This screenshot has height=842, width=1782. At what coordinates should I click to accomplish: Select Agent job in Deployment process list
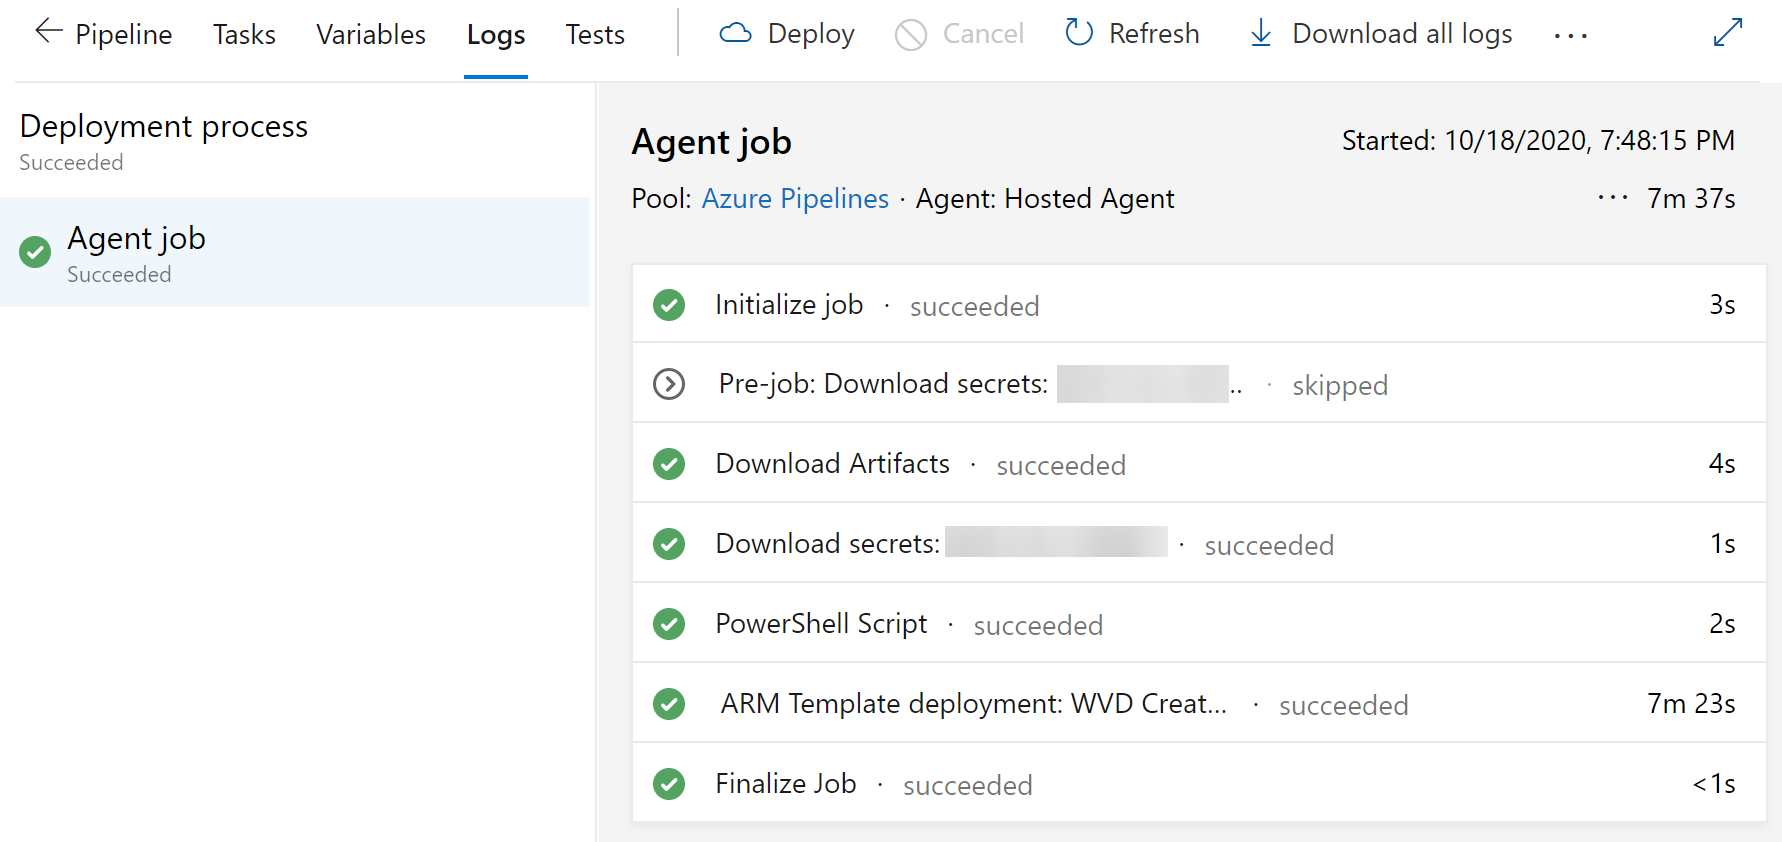tap(137, 240)
